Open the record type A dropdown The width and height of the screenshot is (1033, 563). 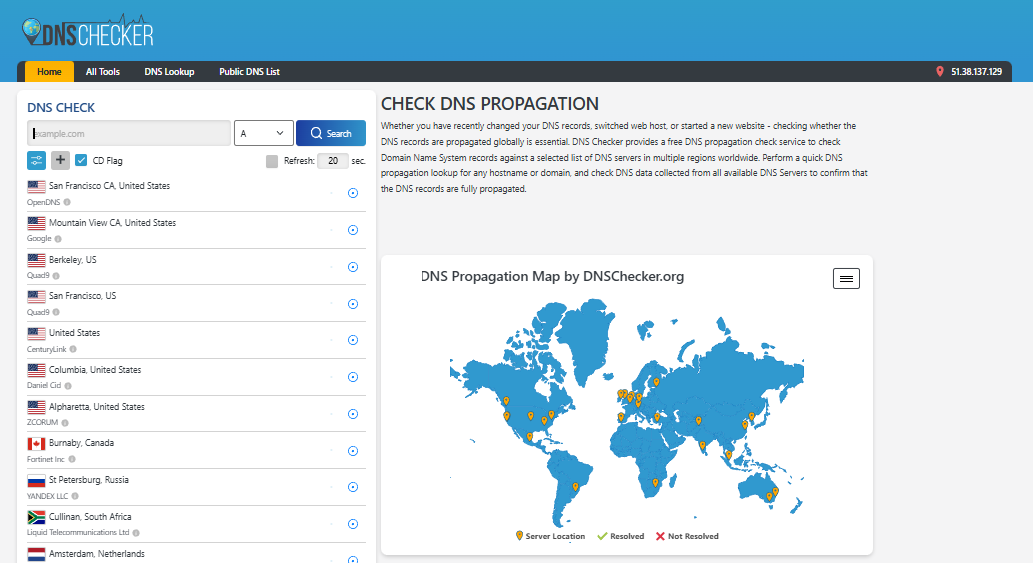tap(264, 133)
